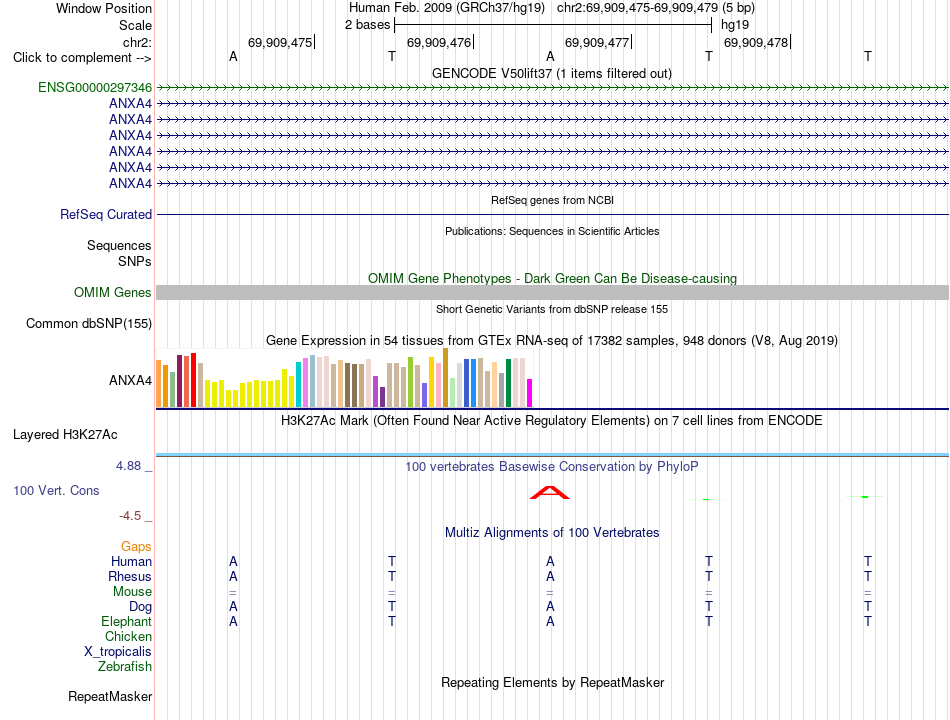Click the green ENSG00000297346 transcript arrow line
The width and height of the screenshot is (950, 720).
[552, 87]
